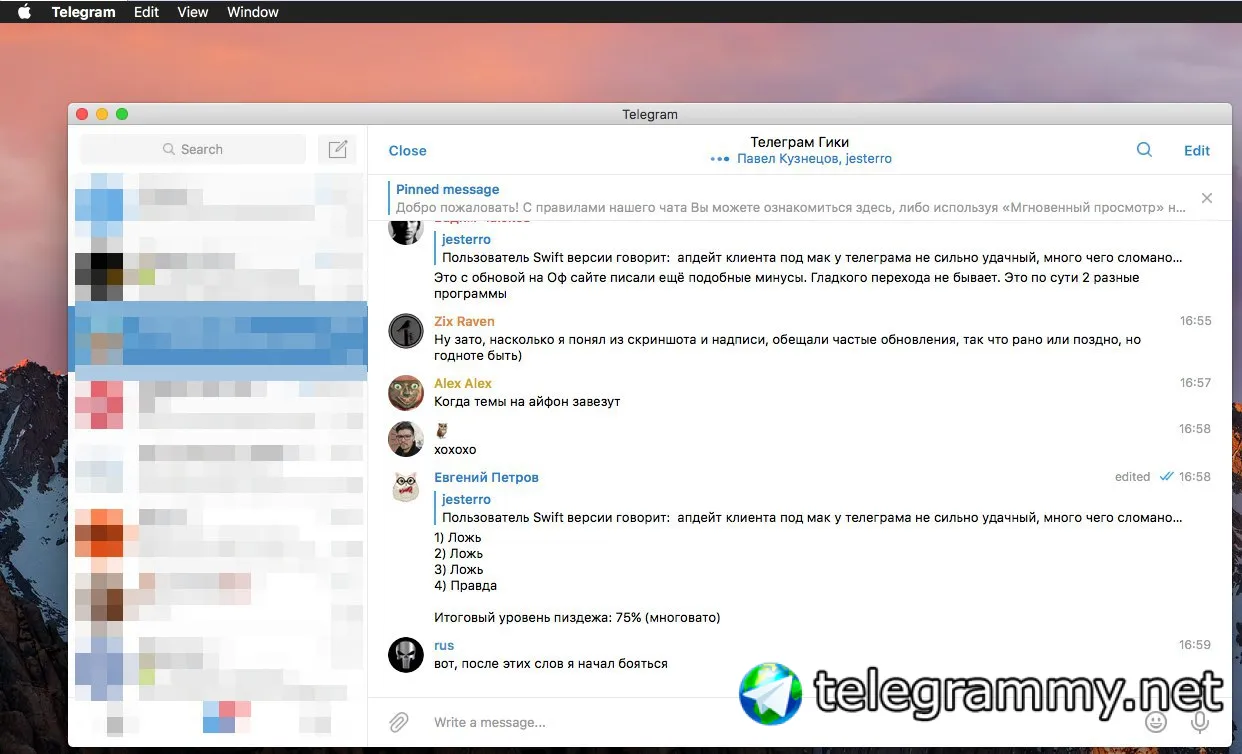
Task: Open the View menu
Action: point(192,12)
